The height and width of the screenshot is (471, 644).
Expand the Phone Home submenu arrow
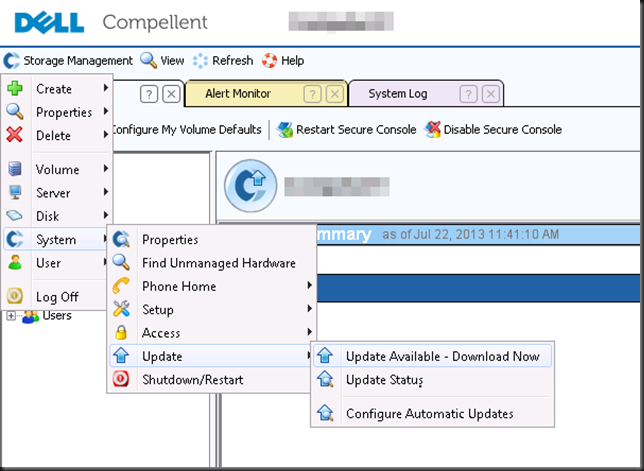click(310, 285)
